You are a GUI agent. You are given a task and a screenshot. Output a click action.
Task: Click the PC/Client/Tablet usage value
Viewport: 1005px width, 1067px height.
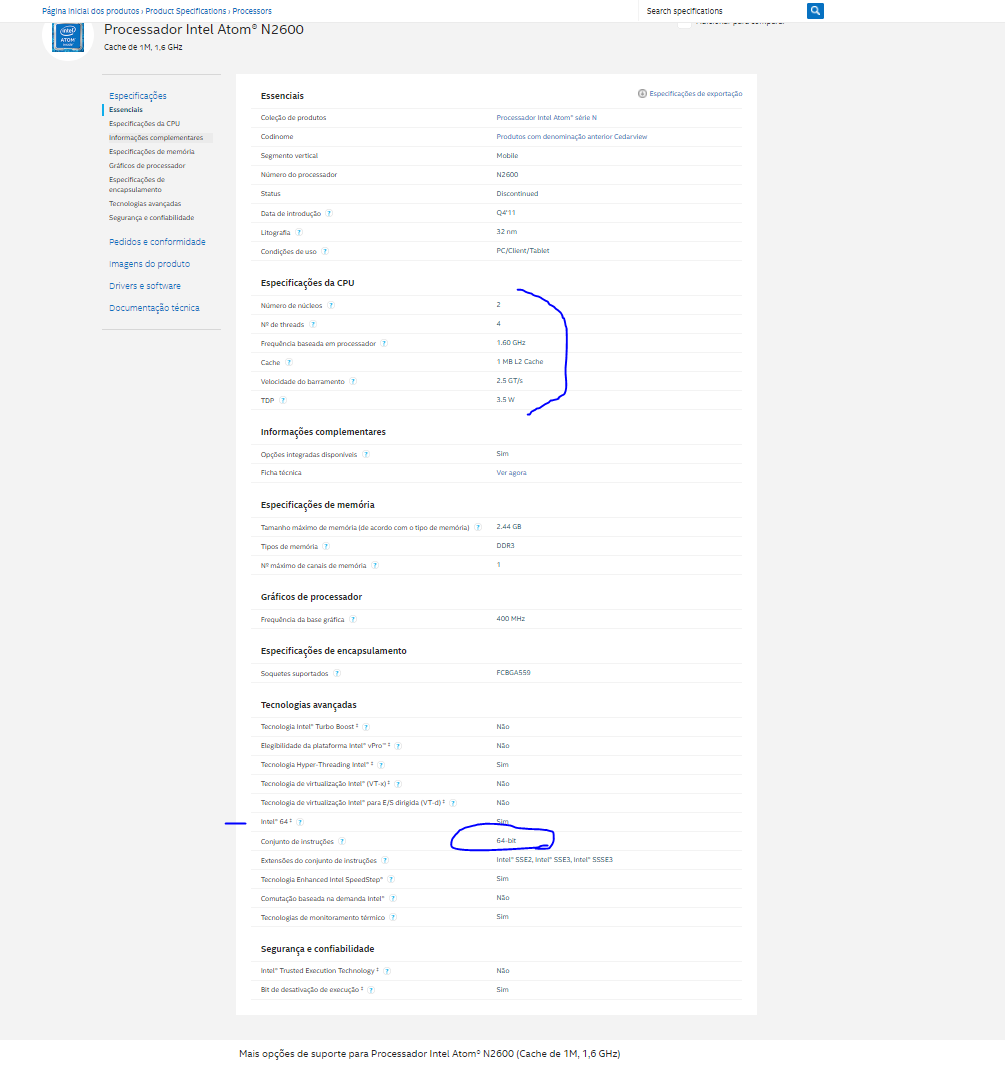point(523,251)
